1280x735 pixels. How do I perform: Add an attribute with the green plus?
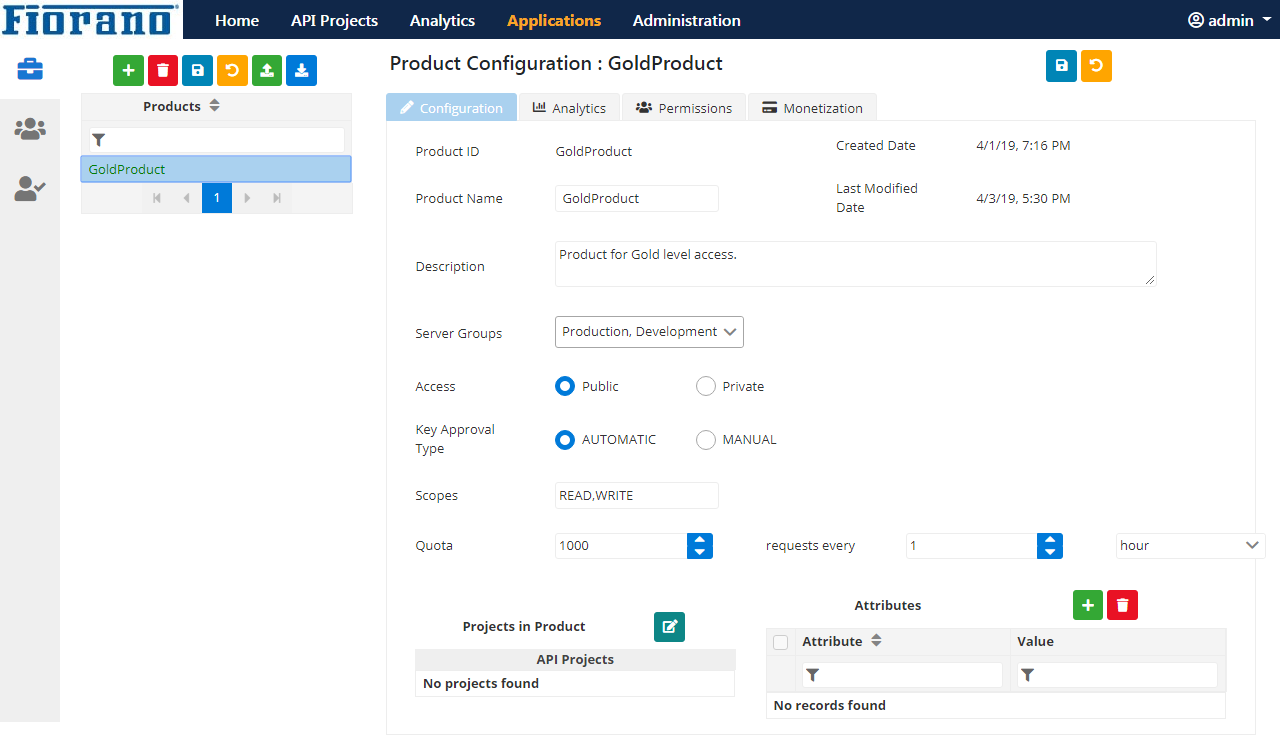(x=1088, y=605)
